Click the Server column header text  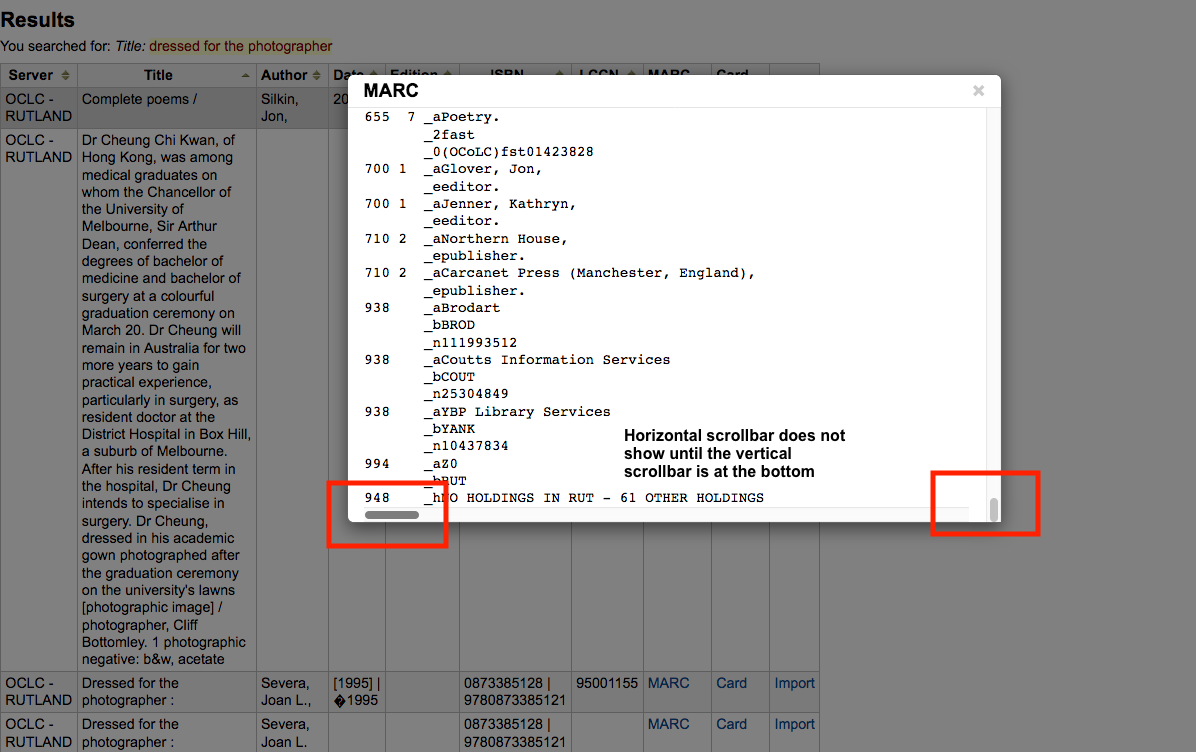coord(30,75)
